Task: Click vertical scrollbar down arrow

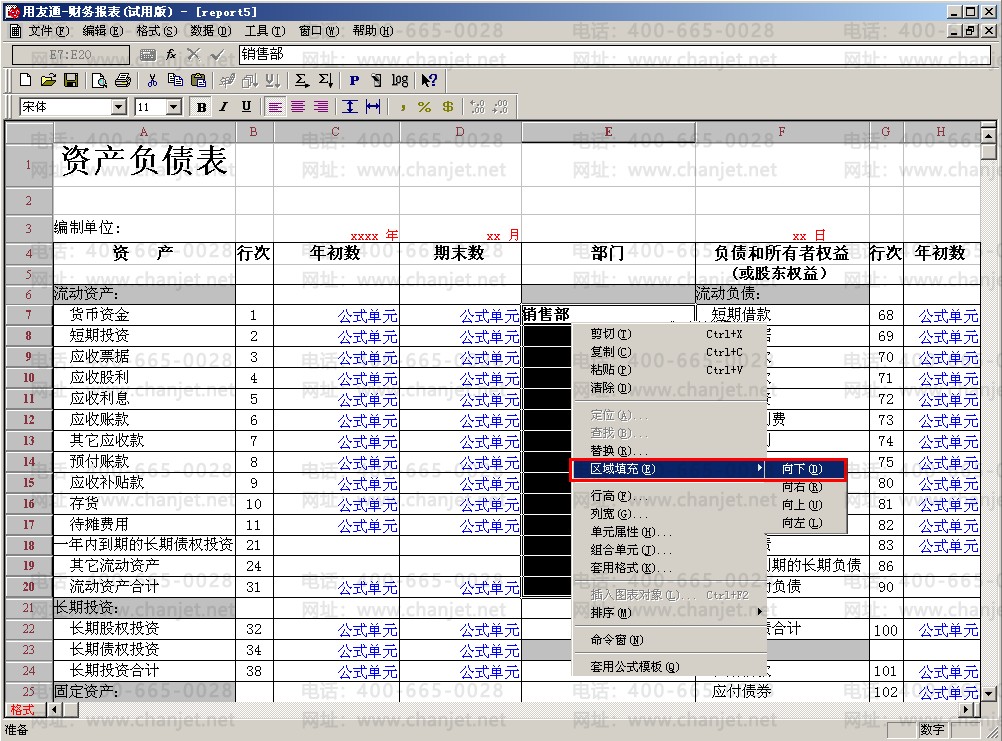Action: 988,694
